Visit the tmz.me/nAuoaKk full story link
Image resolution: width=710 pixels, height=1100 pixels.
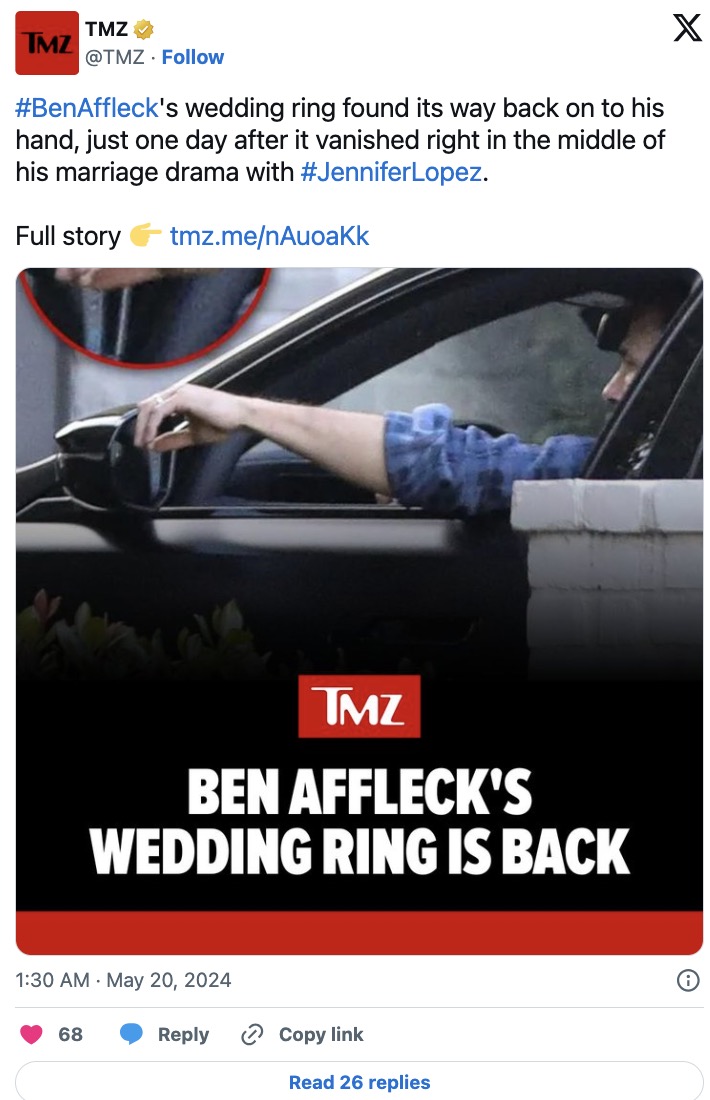coord(269,236)
